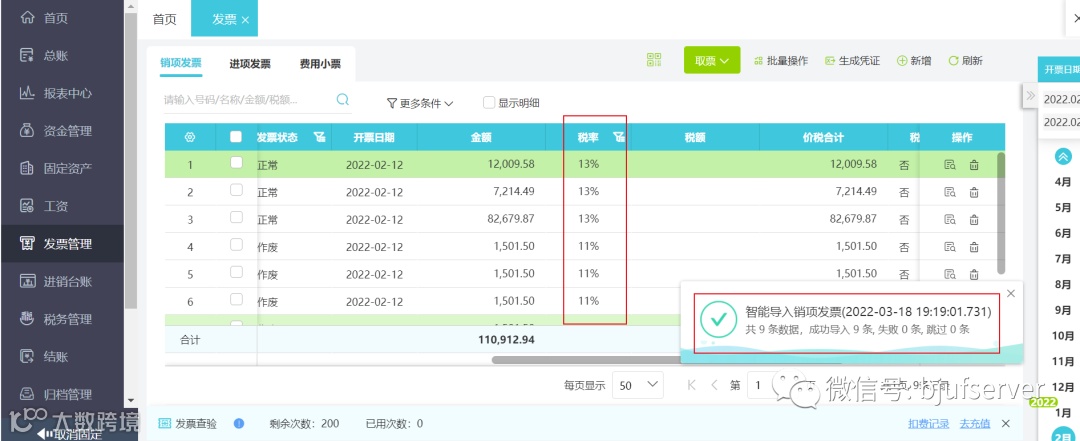Image resolution: width=1080 pixels, height=441 pixels.
Task: Check the box for row 2
Action: [236, 189]
